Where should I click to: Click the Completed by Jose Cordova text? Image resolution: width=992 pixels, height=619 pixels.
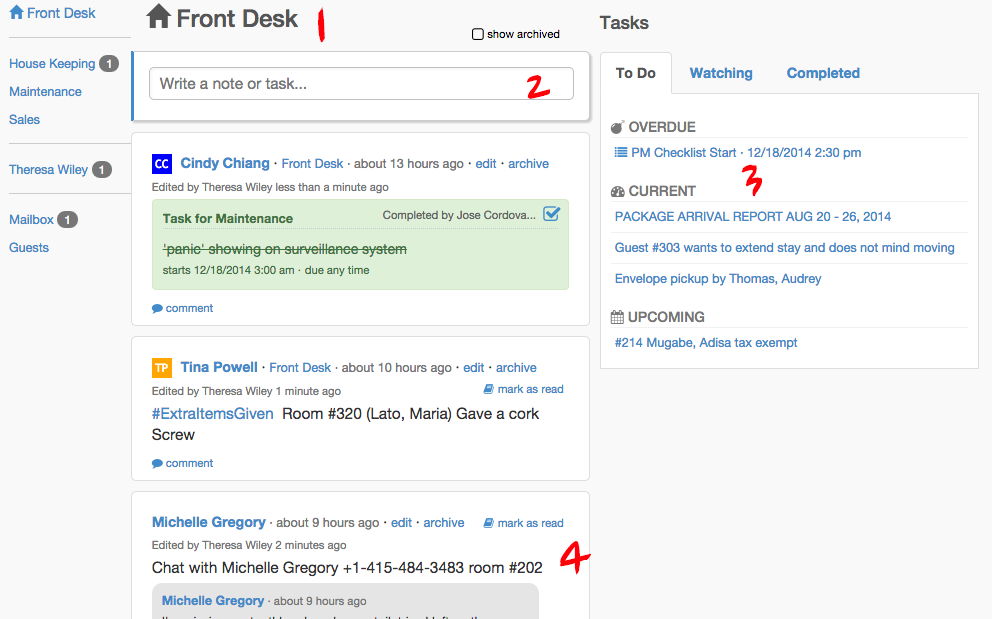click(x=459, y=215)
